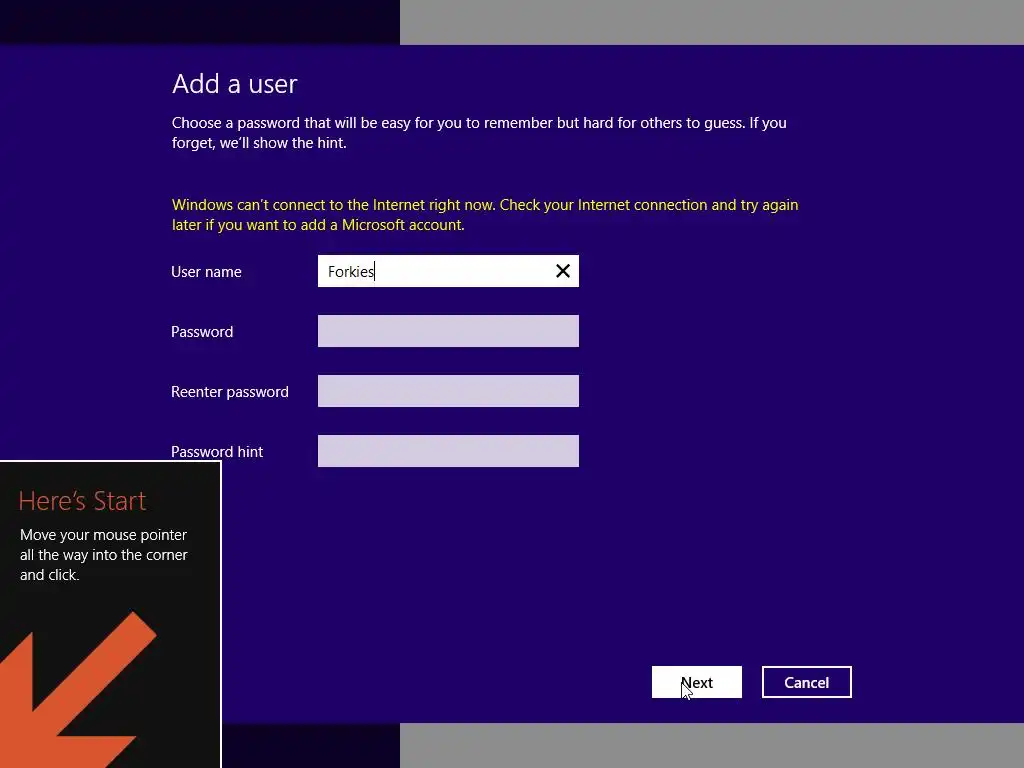
Task: Click the "Here's Start" tip title
Action: pyautogui.click(x=82, y=501)
